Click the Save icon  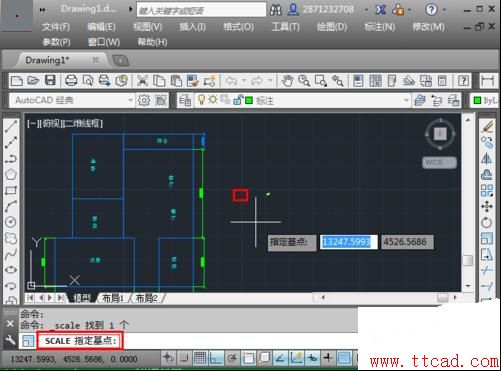(x=50, y=81)
